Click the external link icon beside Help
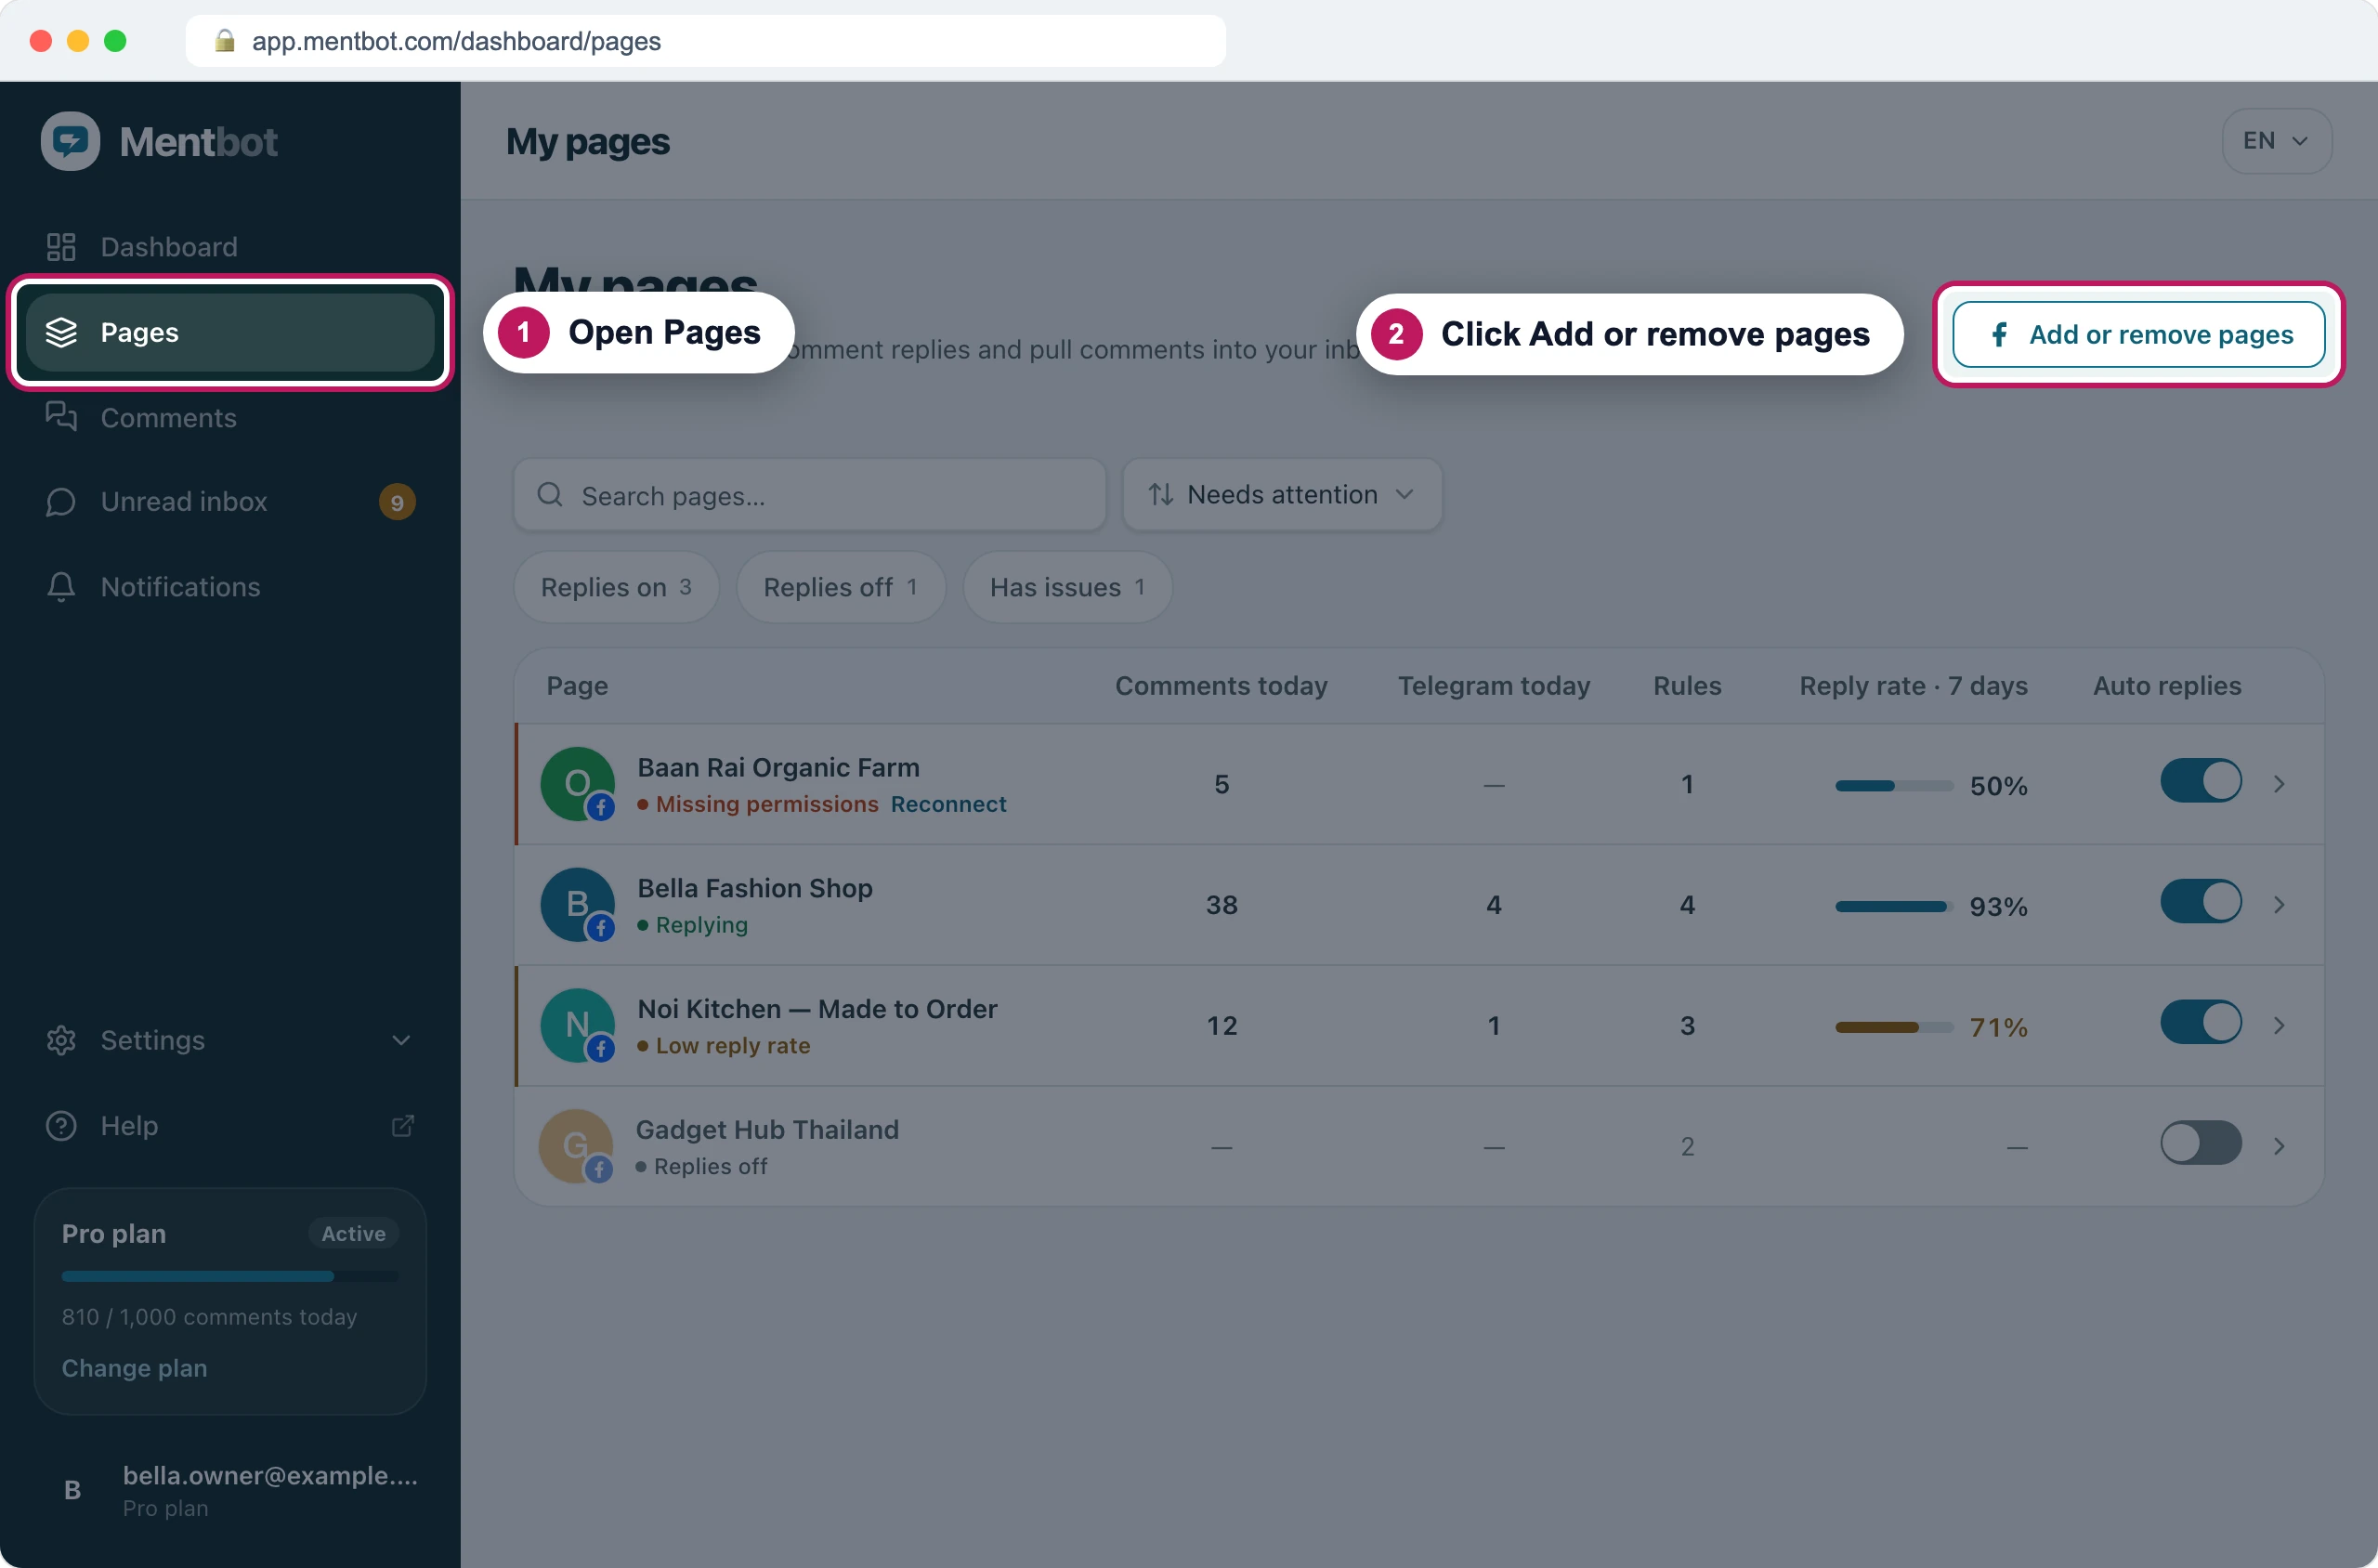The image size is (2378, 1568). [402, 1125]
